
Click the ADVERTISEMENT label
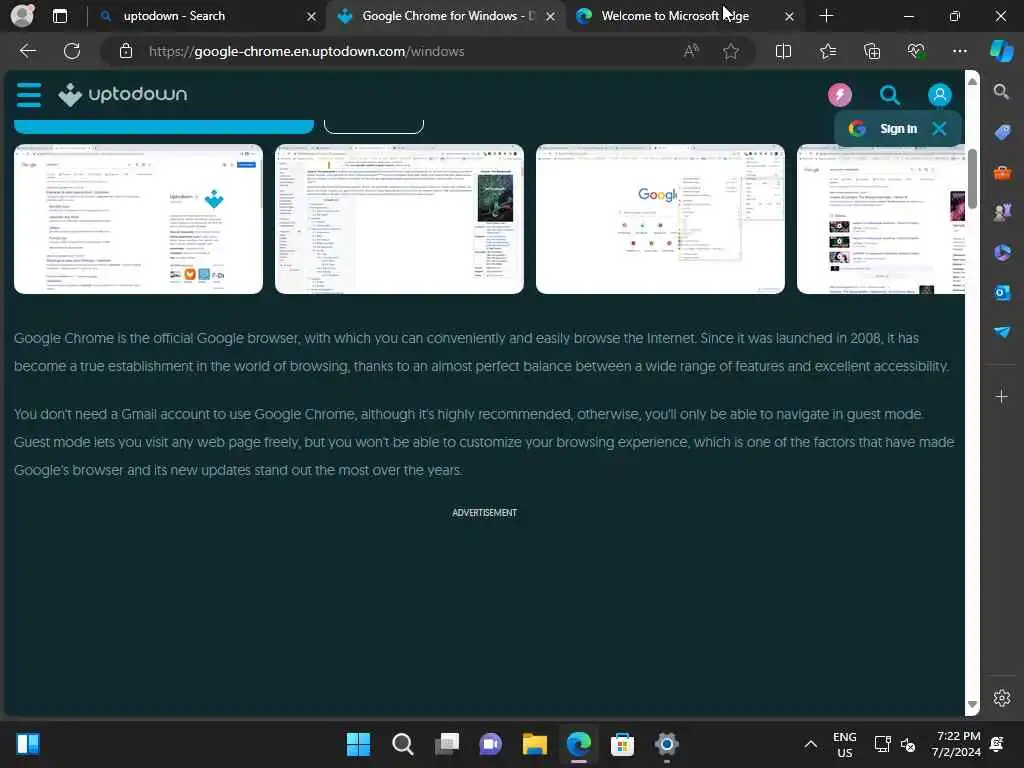click(485, 513)
